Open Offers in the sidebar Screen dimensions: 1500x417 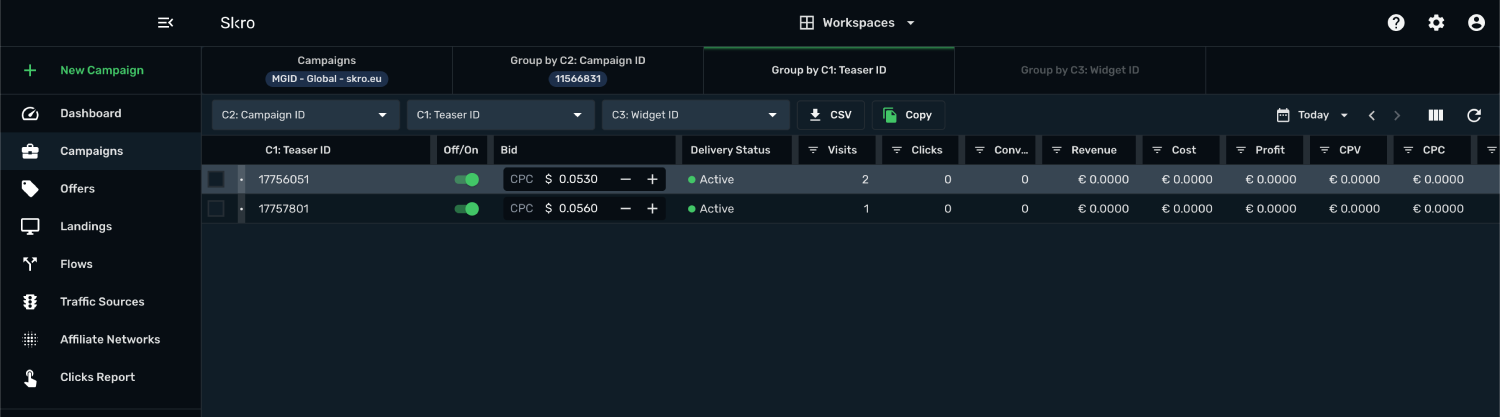(100, 189)
